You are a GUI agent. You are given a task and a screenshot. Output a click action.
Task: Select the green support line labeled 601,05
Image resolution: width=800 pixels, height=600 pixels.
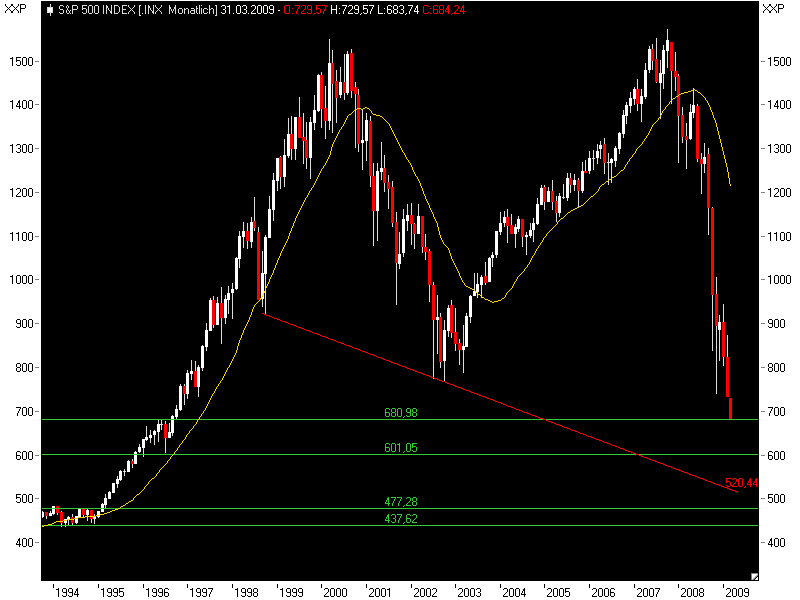pos(300,455)
